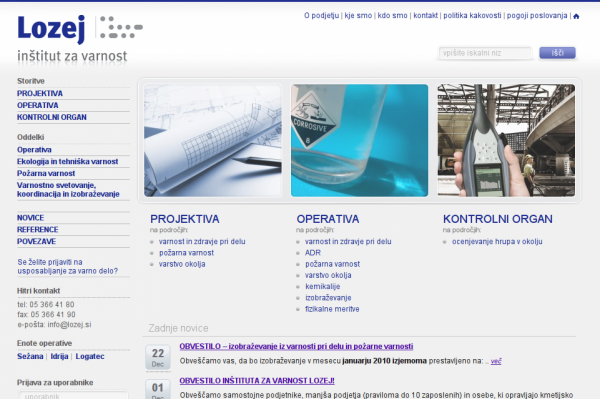Image resolution: width=600 pixels, height=399 pixels.
Task: Select 'politika kakovosti' in top menu
Action: pyautogui.click(x=472, y=16)
